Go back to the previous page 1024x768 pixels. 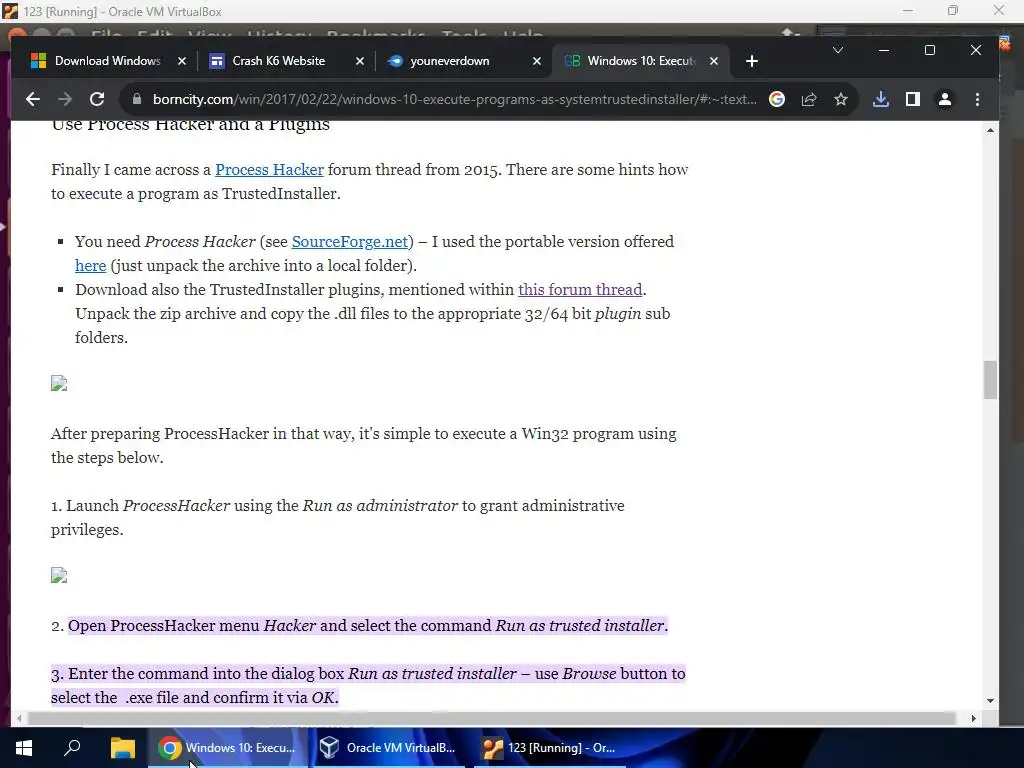coord(33,99)
